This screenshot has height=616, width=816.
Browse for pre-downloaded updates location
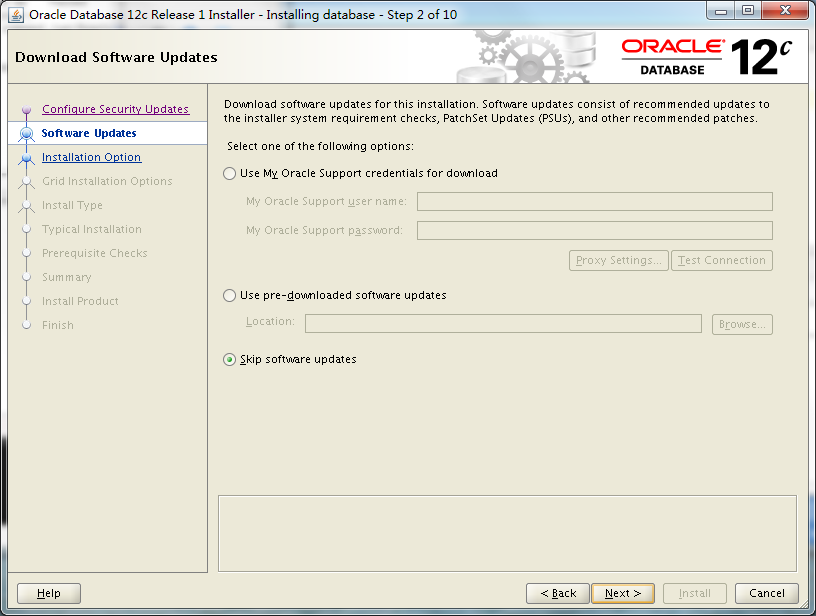(742, 323)
